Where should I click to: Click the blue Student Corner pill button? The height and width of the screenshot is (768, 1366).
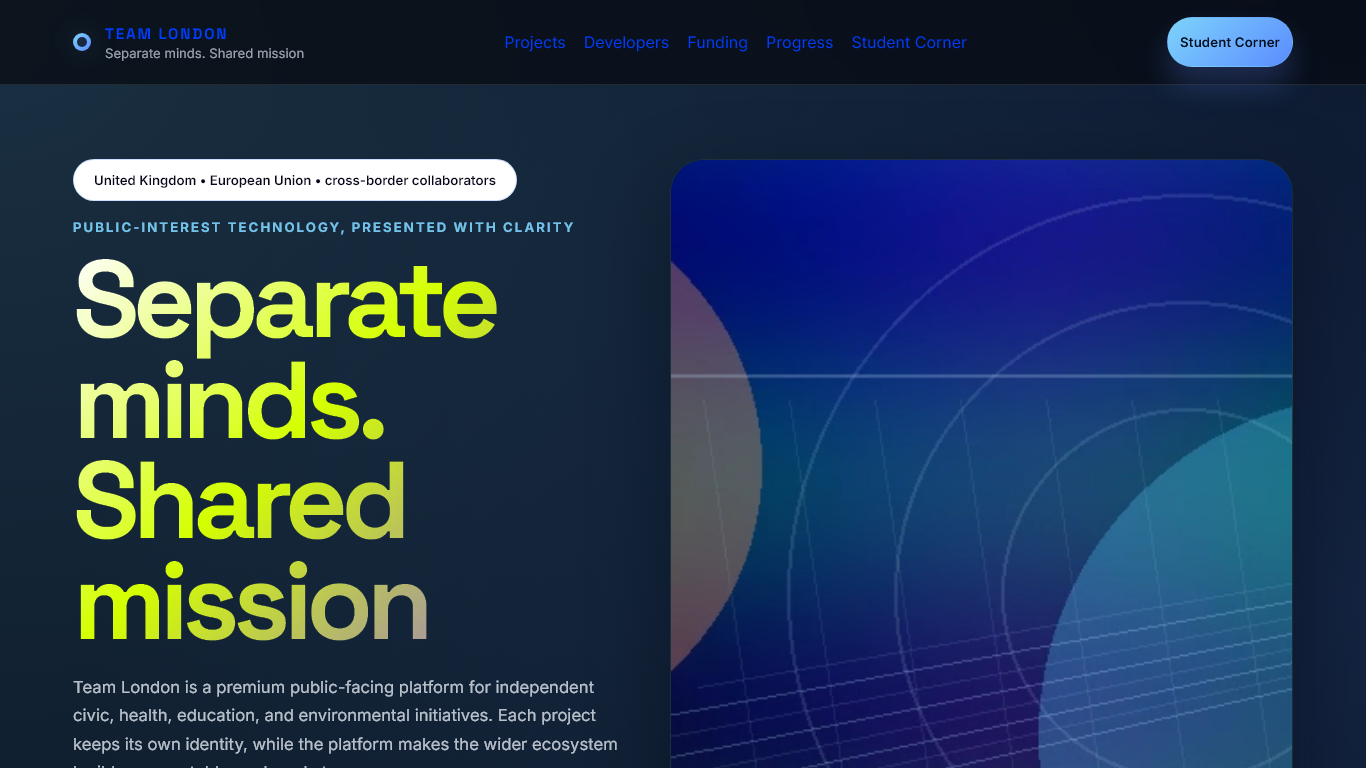point(1230,42)
